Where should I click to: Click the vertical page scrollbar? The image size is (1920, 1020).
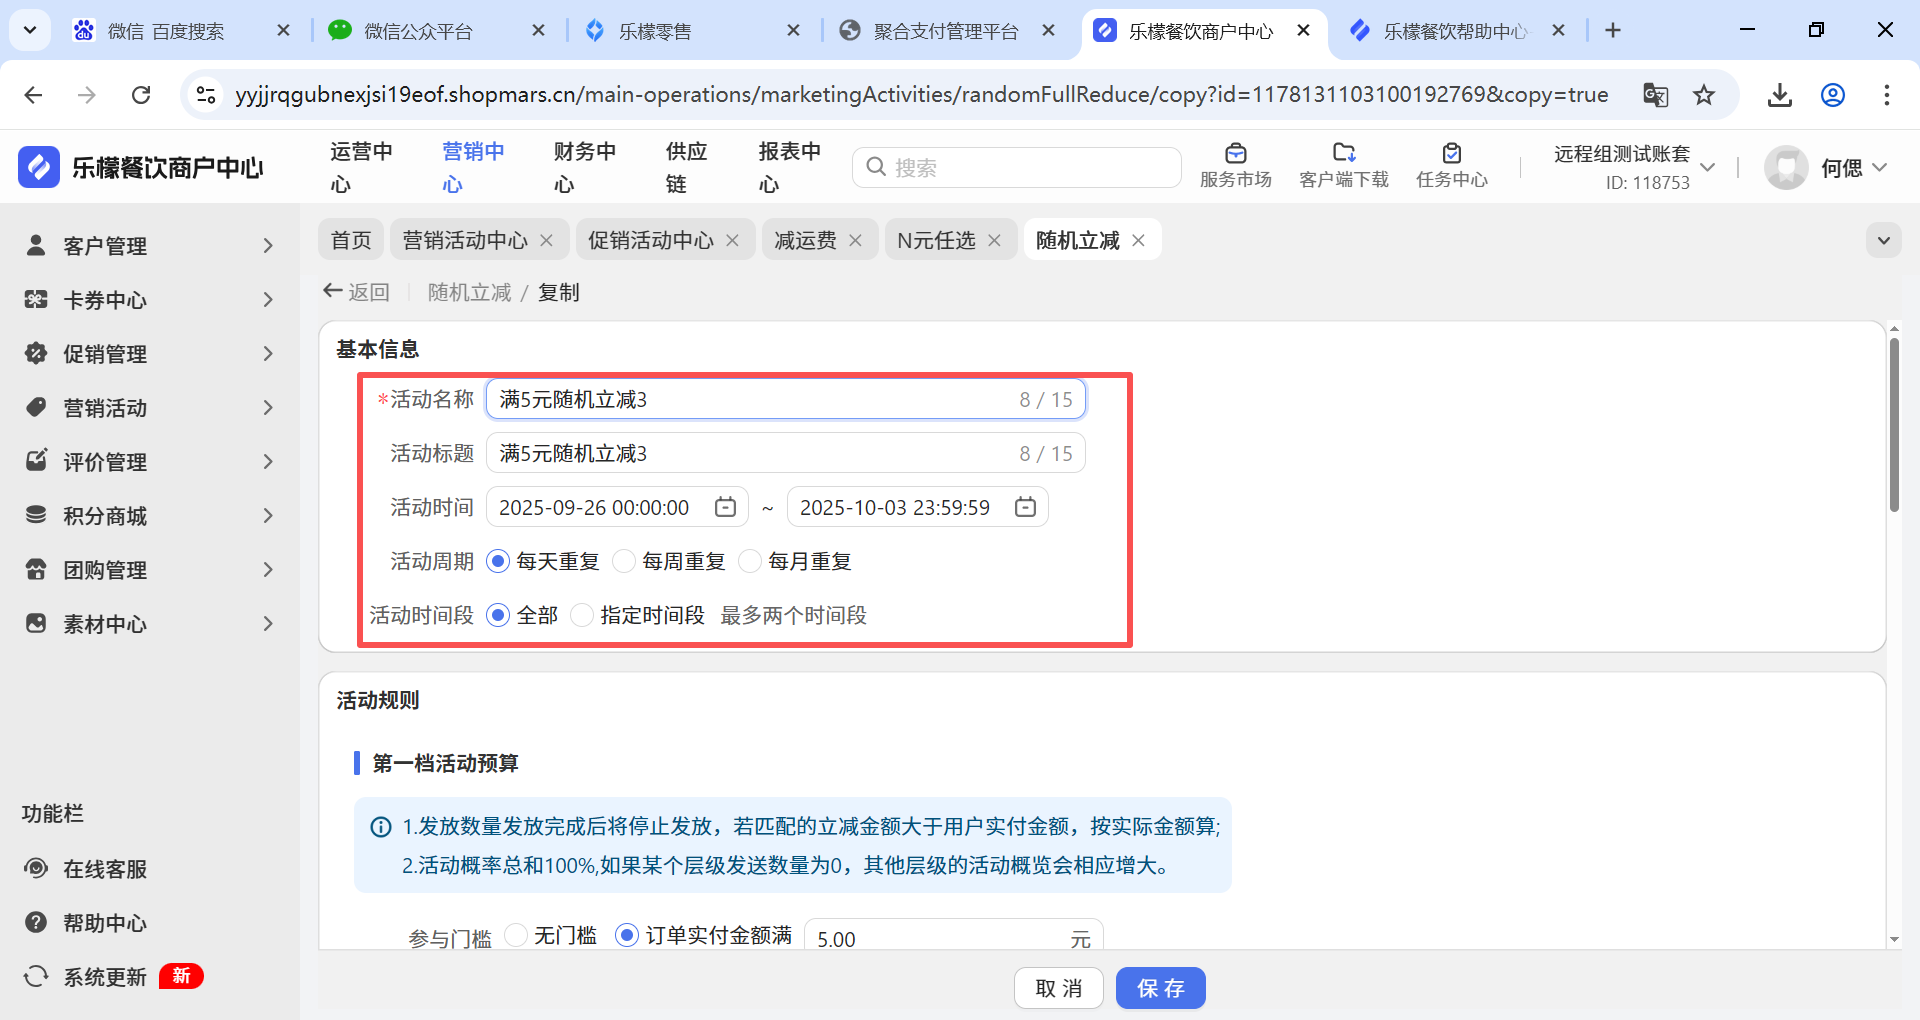point(1894,425)
